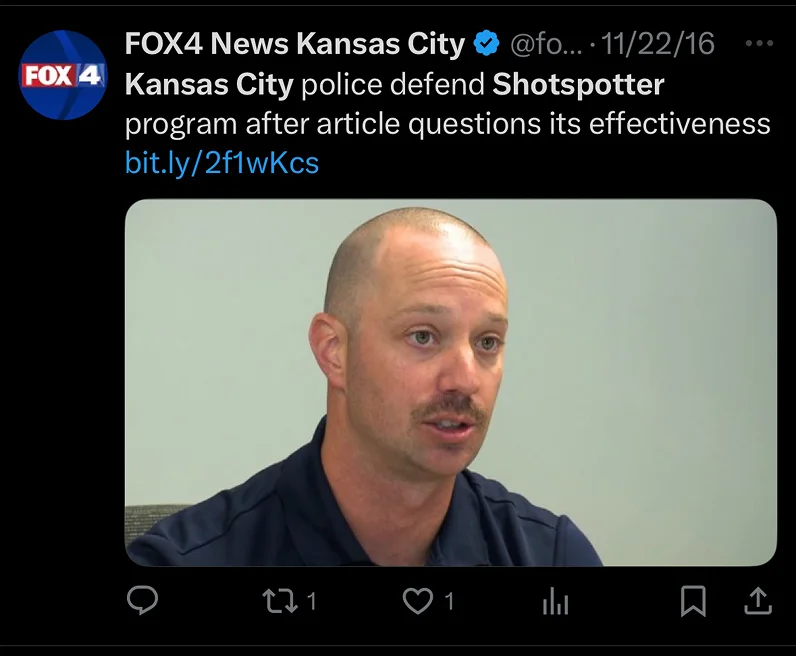
Task: Click the FOX4 circular profile avatar
Action: (62, 75)
